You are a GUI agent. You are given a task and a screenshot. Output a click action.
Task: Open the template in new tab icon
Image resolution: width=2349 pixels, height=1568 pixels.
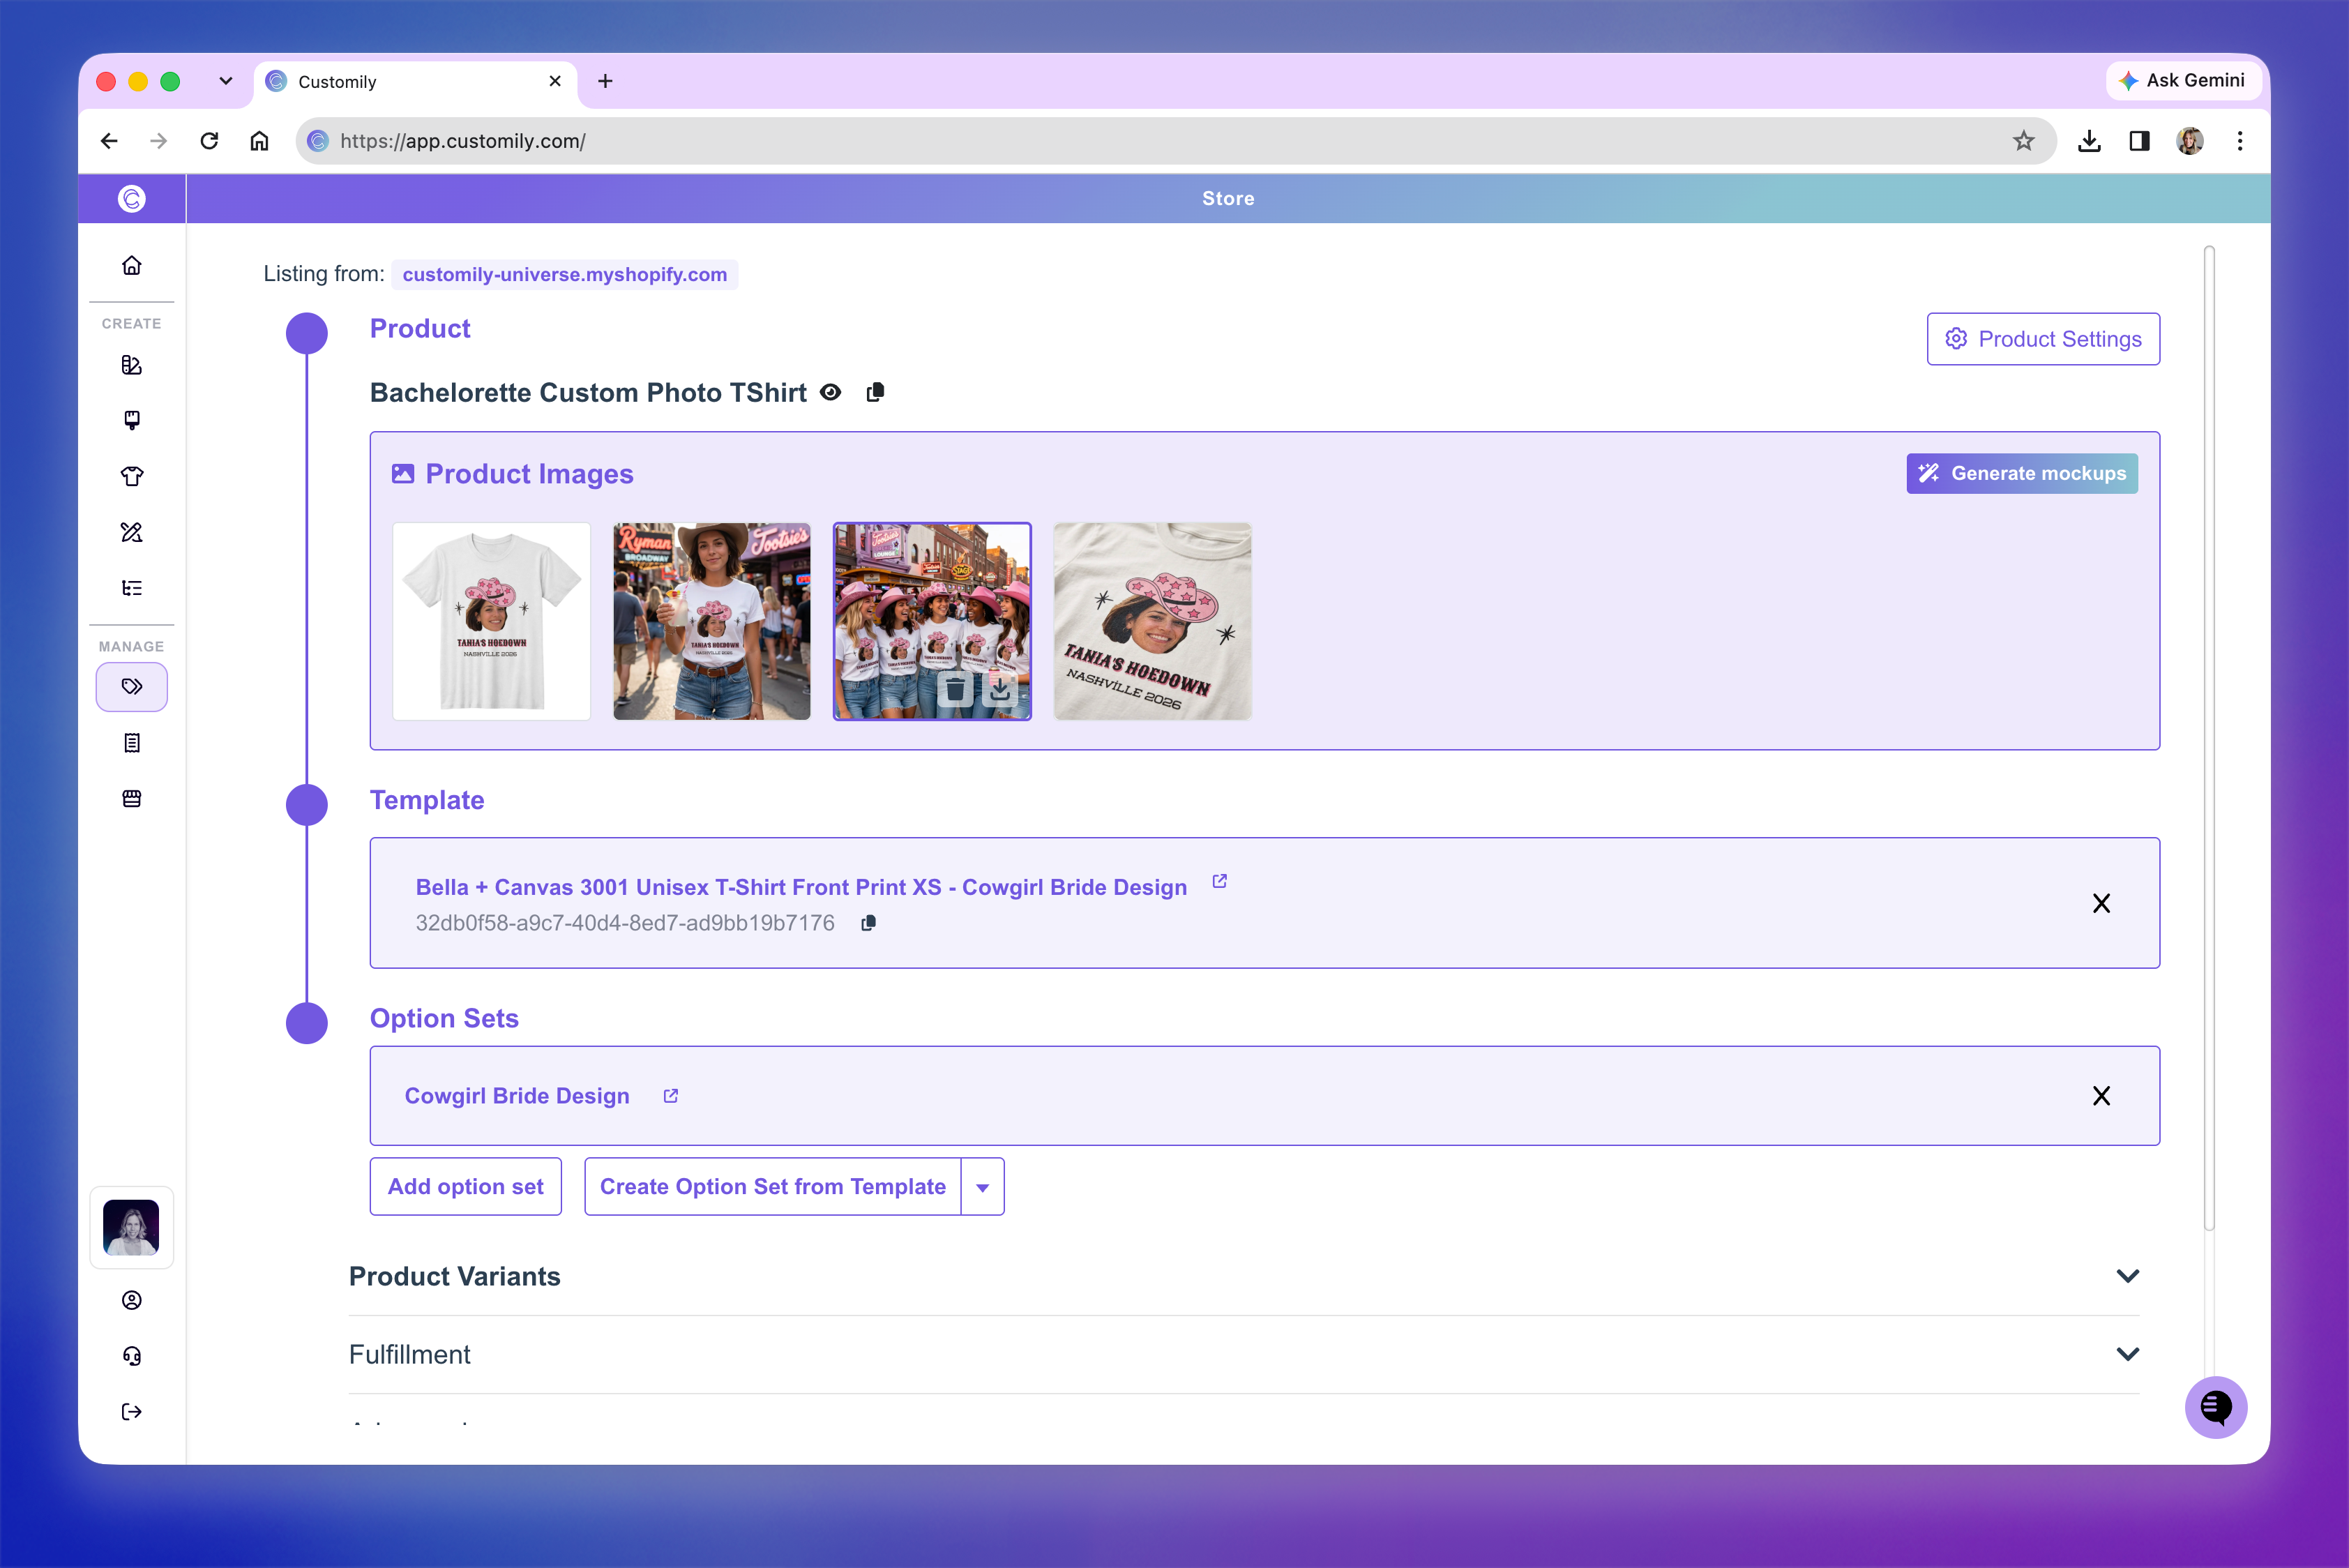pos(1219,881)
